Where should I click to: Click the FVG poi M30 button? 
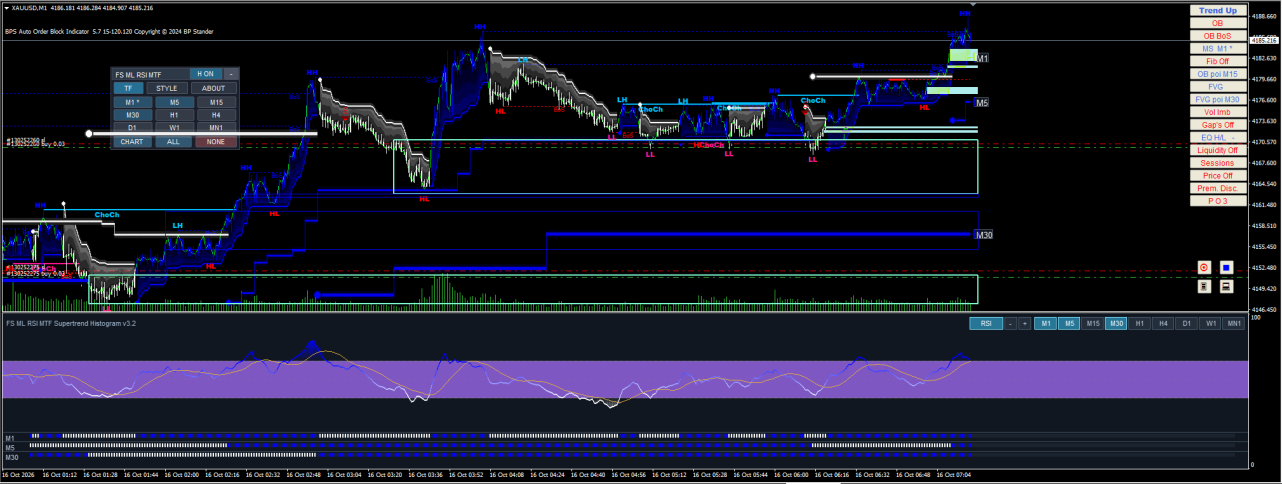tap(1217, 99)
